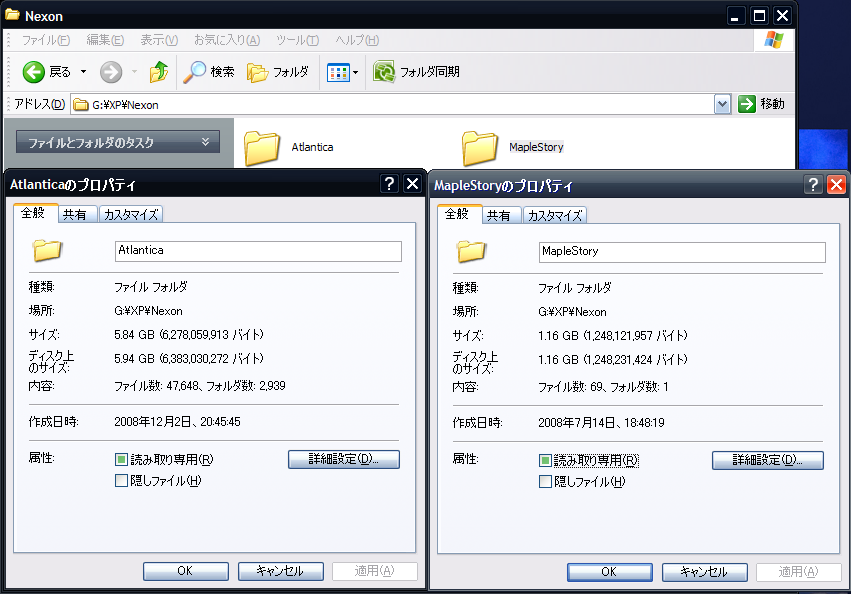Click the MapleStory folder name label

pos(536,147)
